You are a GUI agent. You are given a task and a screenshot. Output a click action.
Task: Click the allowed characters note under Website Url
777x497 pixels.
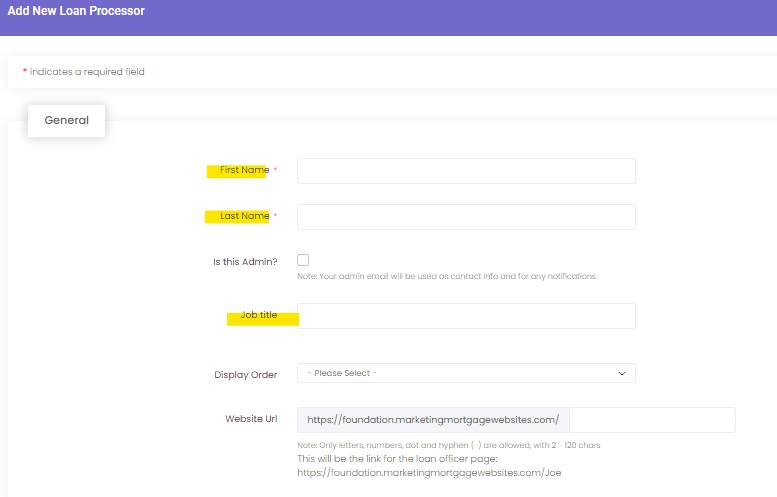(x=448, y=445)
